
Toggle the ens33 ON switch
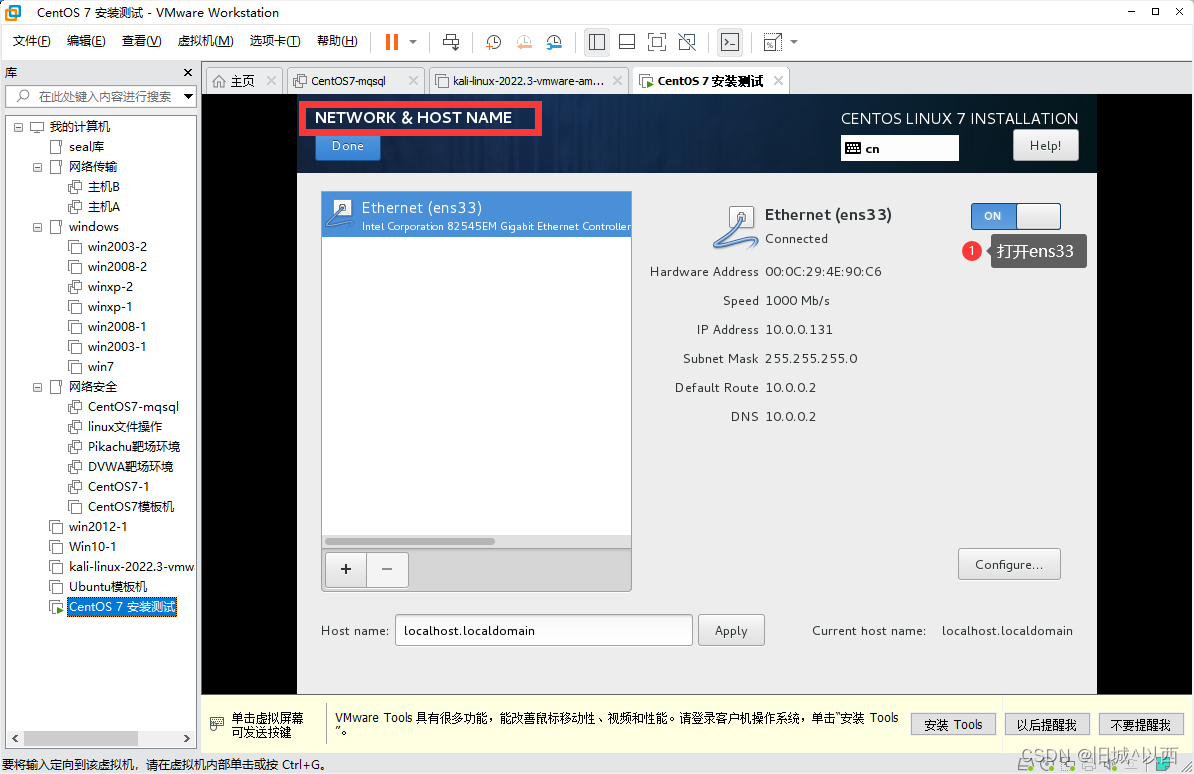tap(1016, 216)
